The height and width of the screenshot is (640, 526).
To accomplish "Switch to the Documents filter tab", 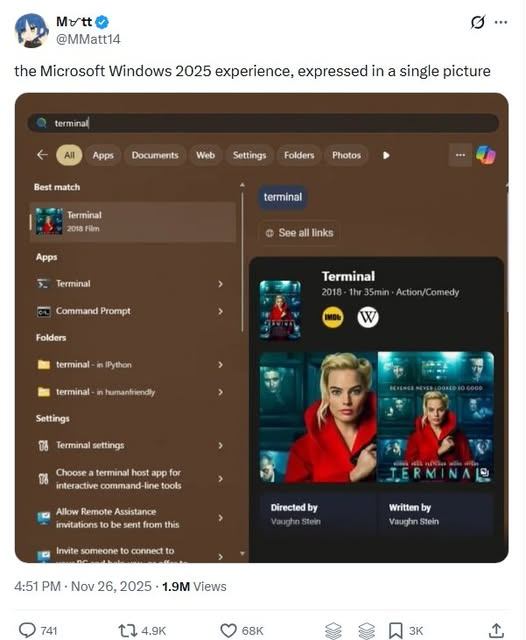I will pyautogui.click(x=155, y=155).
